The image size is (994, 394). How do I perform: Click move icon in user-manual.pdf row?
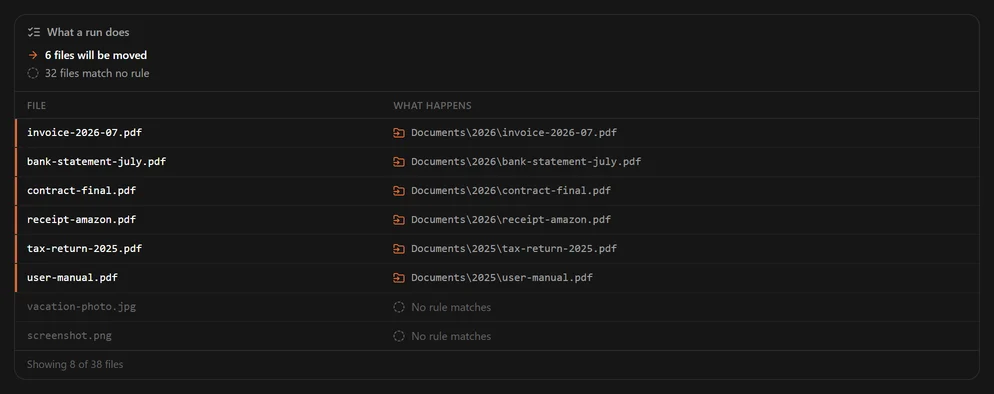coord(399,278)
